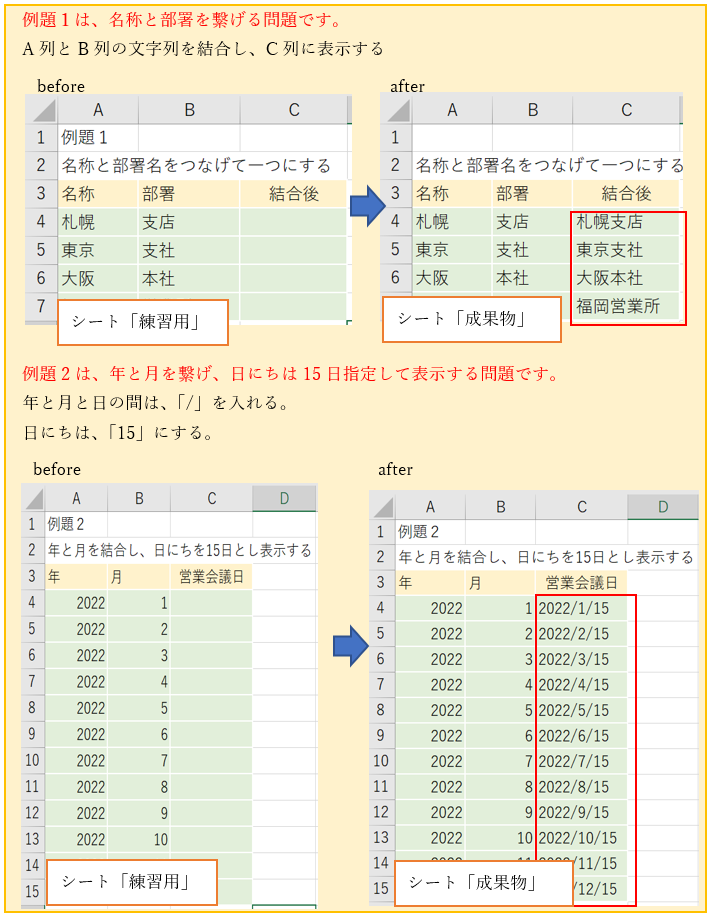The width and height of the screenshot is (711, 918).
Task: Click the select-all corner in Example 1 after sheet
Action: coord(395,110)
